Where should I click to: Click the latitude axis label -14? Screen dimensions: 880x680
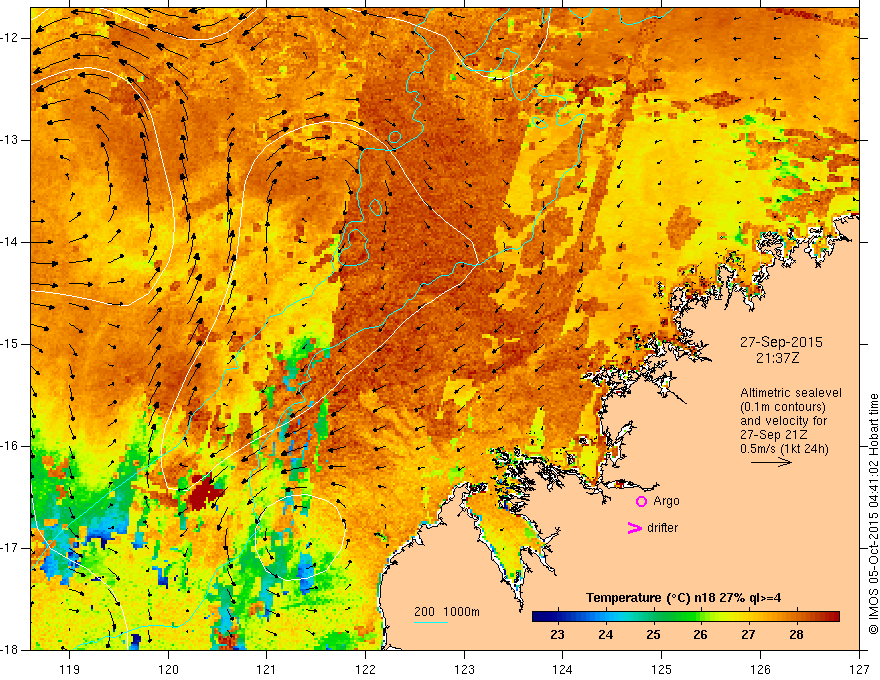[x=11, y=242]
